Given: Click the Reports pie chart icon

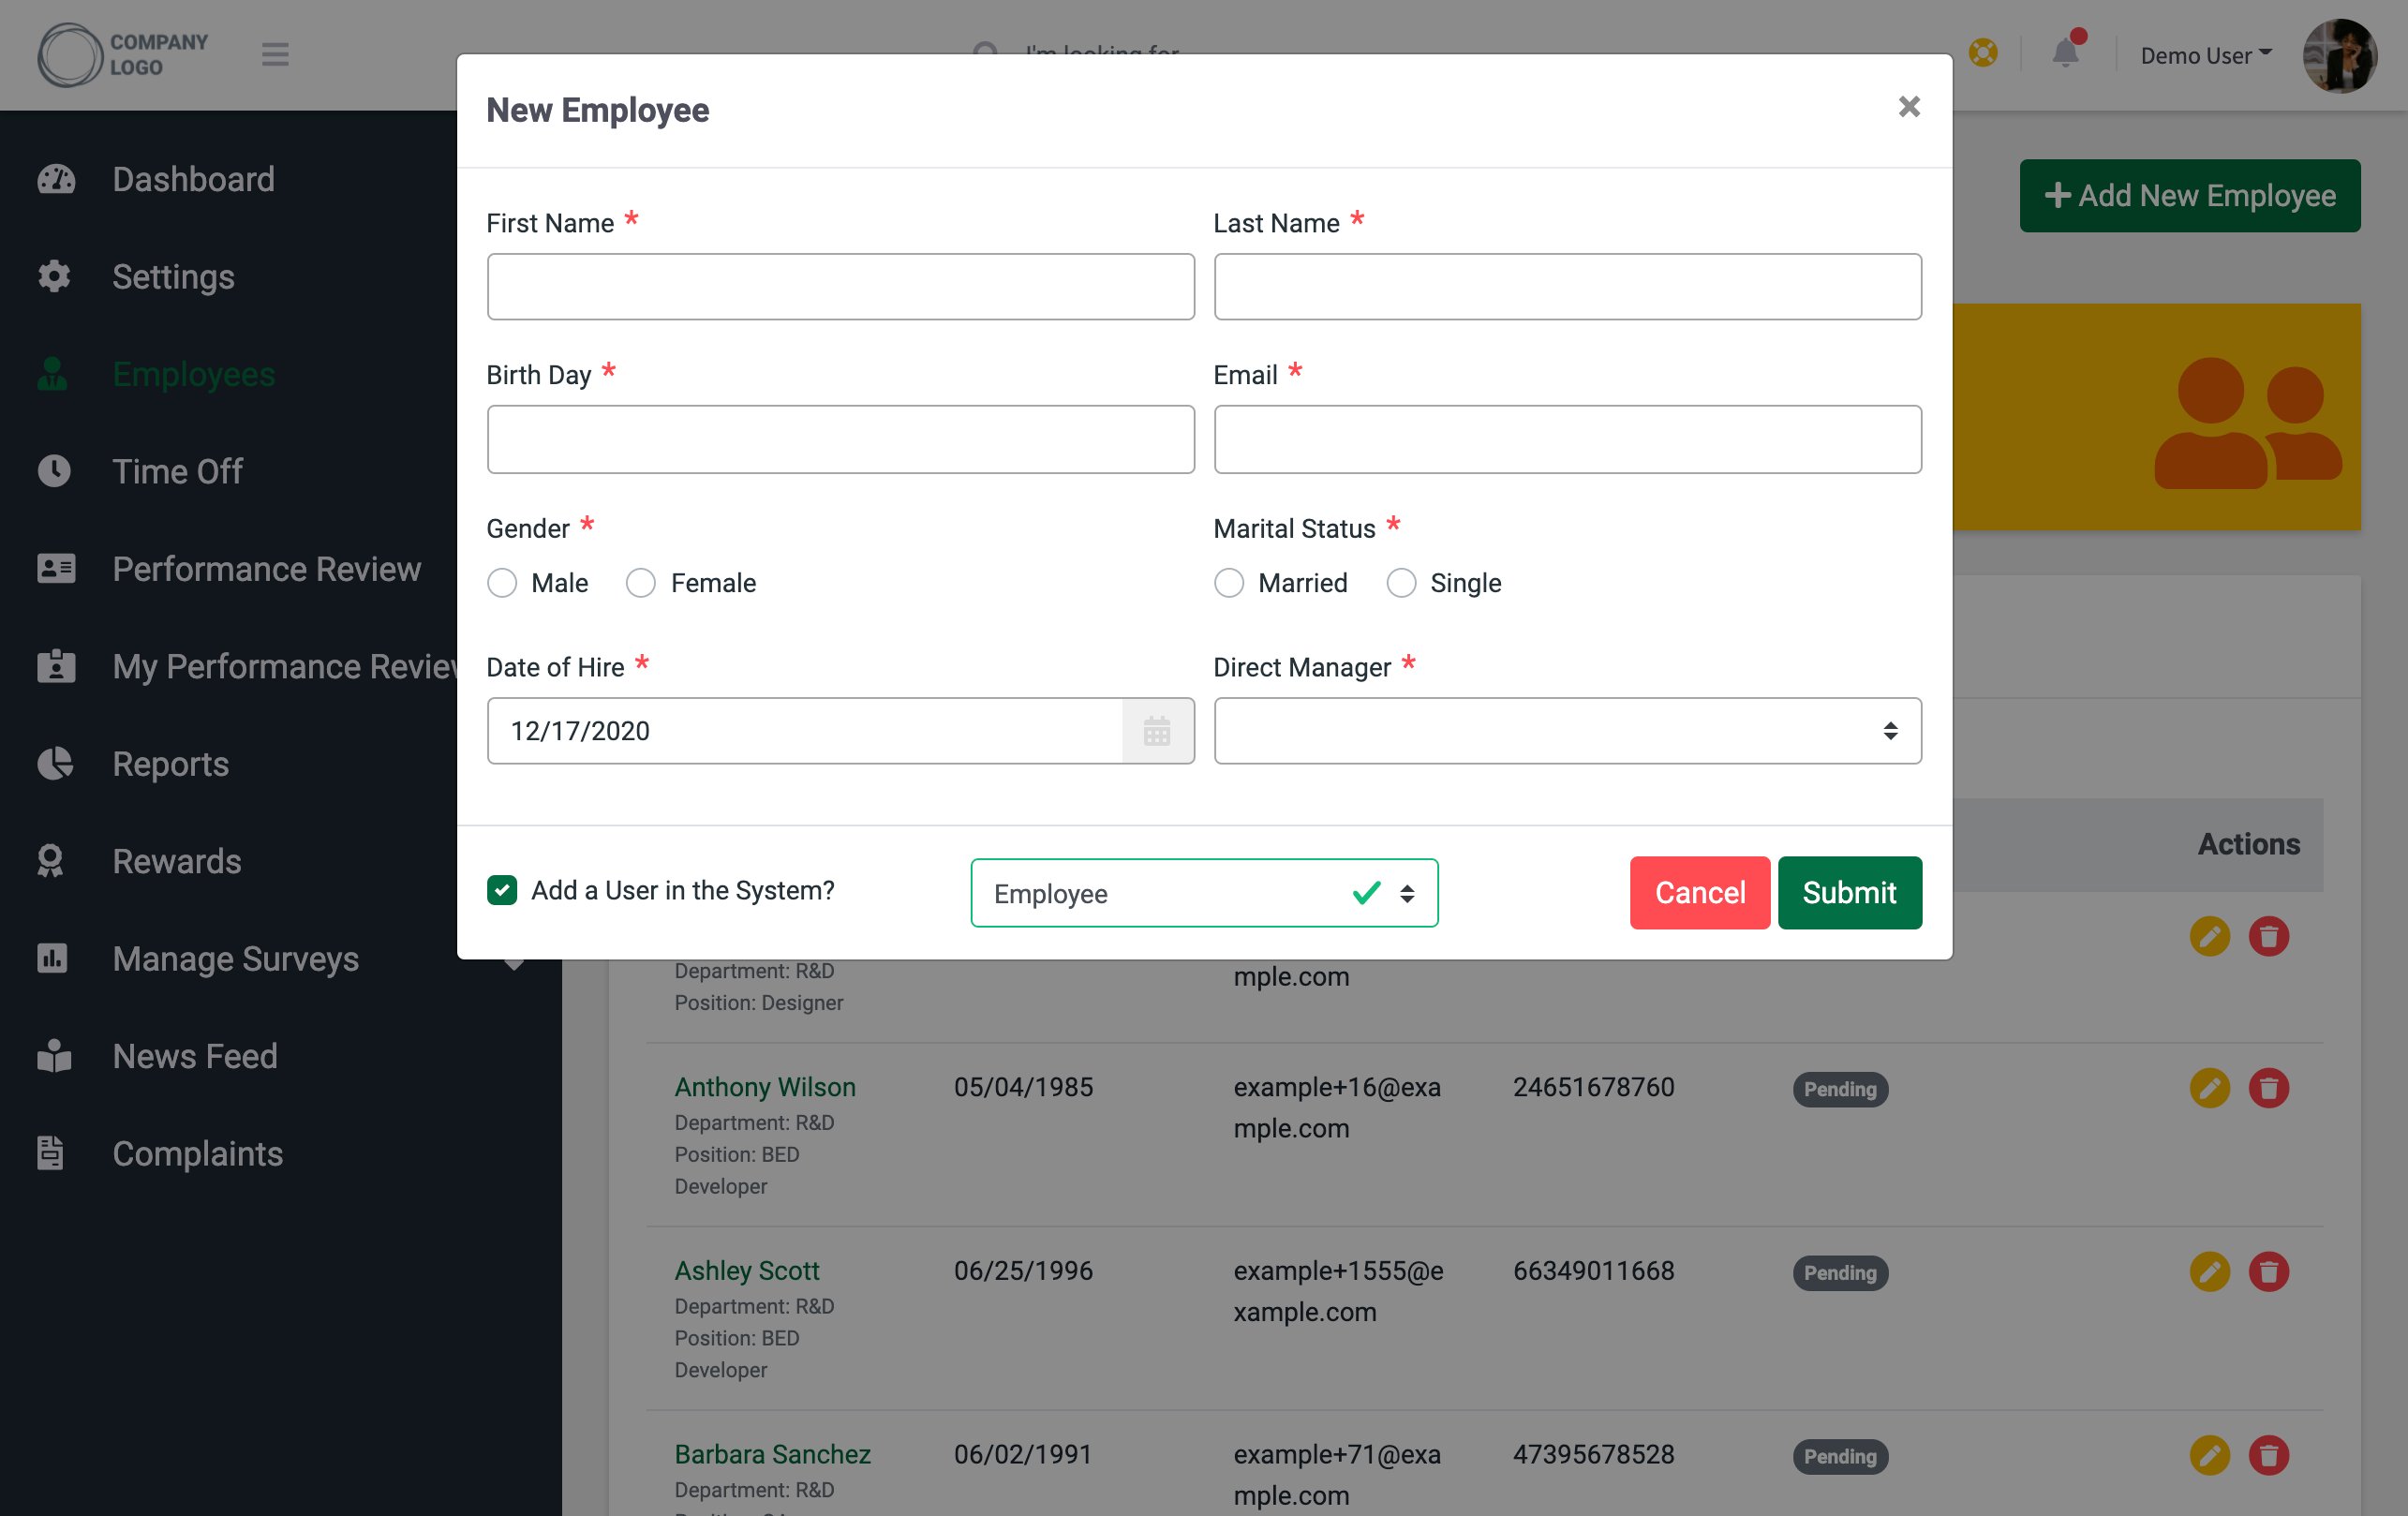Looking at the screenshot, I should pyautogui.click(x=55, y=763).
